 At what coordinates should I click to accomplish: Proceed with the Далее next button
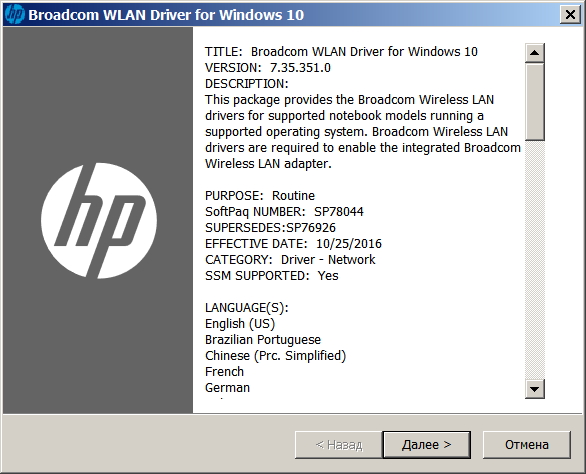(x=426, y=445)
